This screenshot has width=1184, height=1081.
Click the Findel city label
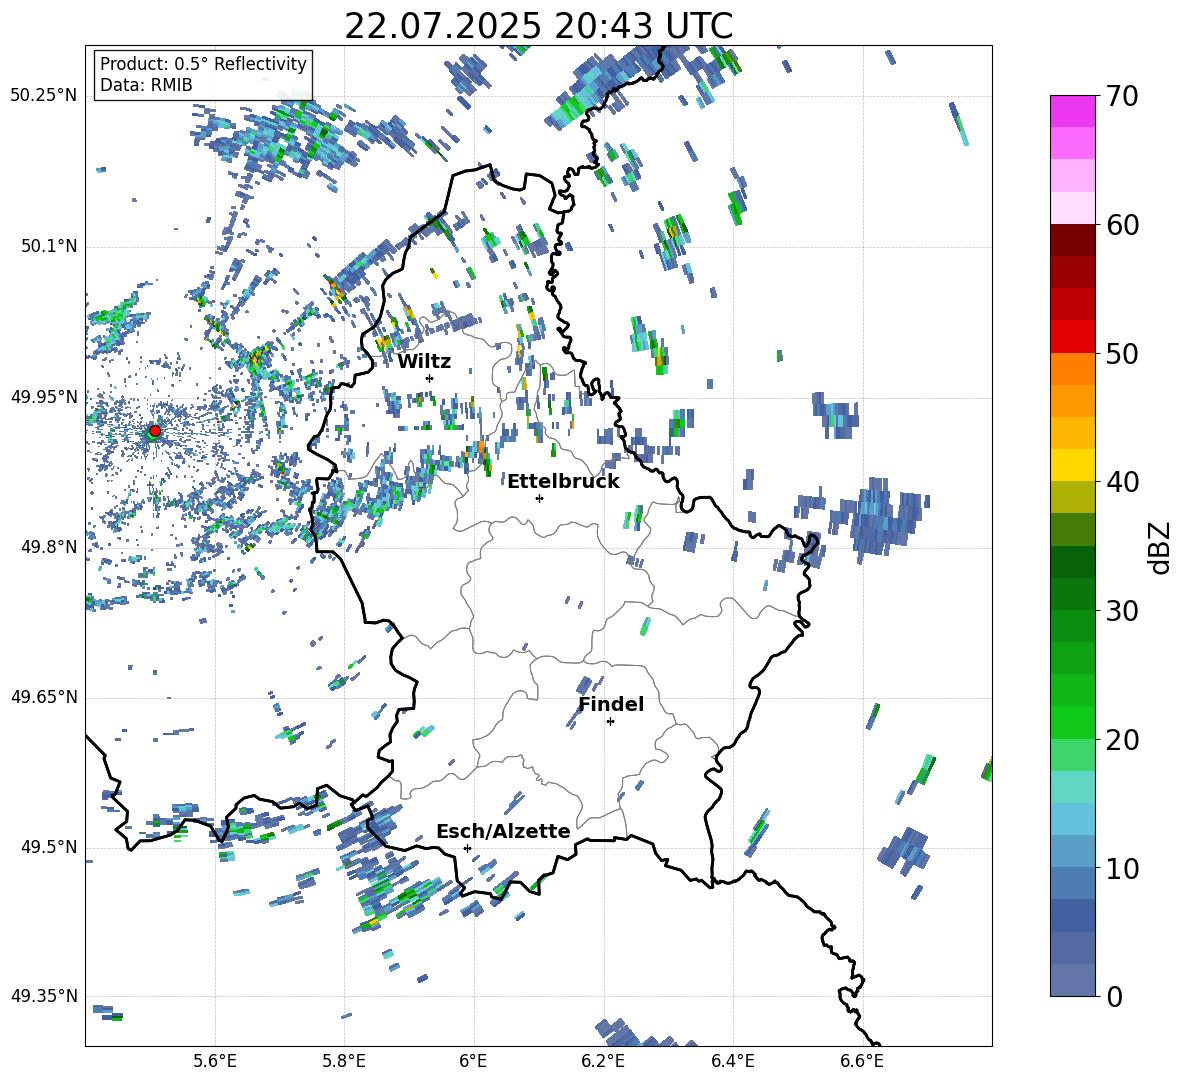pos(611,704)
